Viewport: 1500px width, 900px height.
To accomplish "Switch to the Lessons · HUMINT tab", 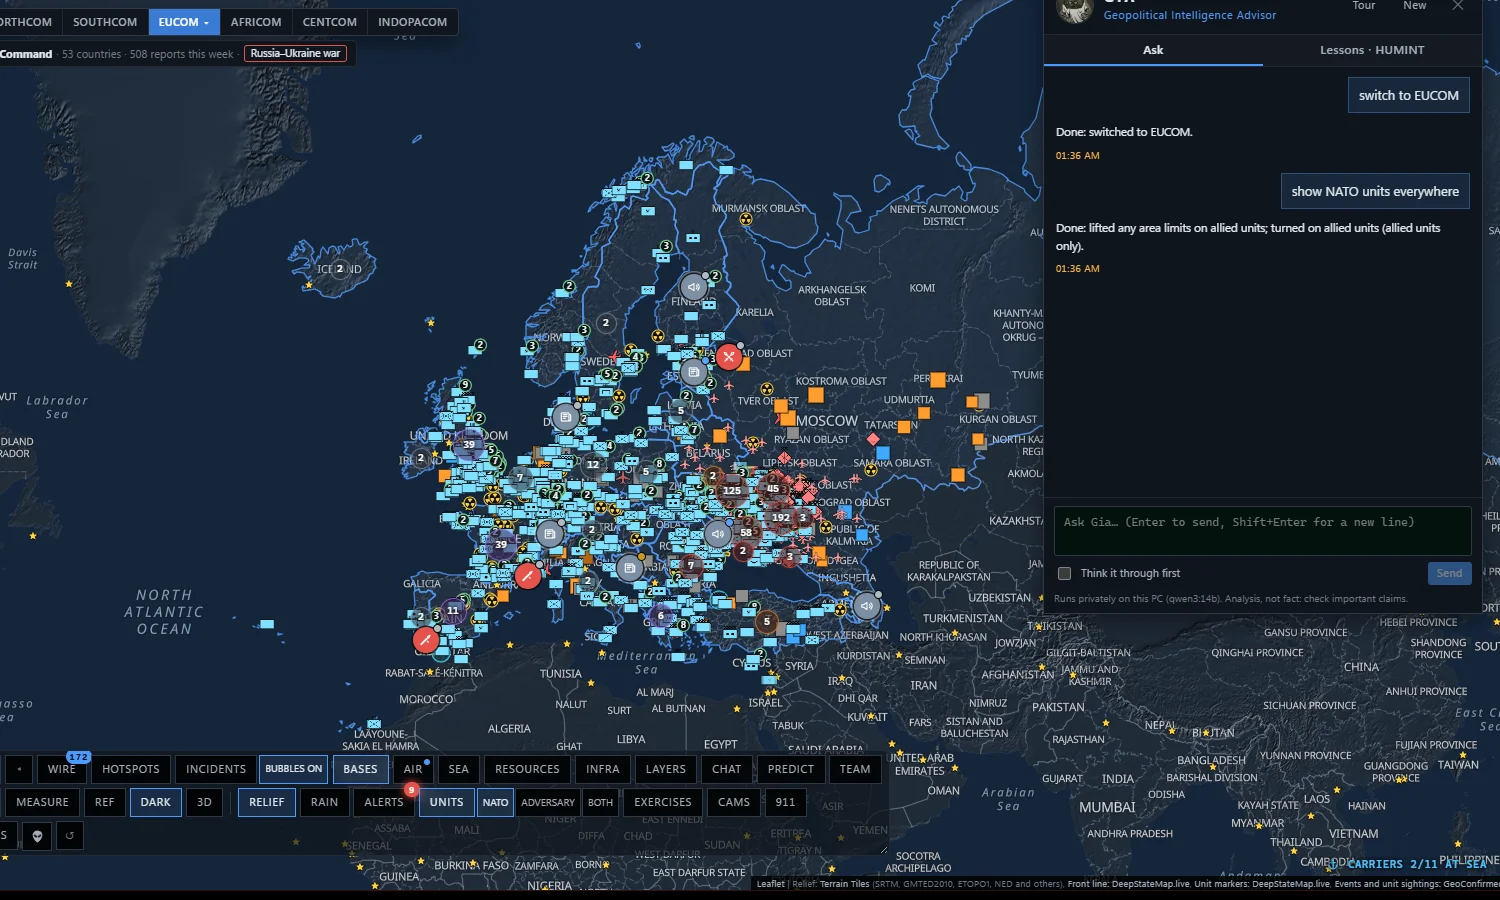I will (x=1372, y=50).
